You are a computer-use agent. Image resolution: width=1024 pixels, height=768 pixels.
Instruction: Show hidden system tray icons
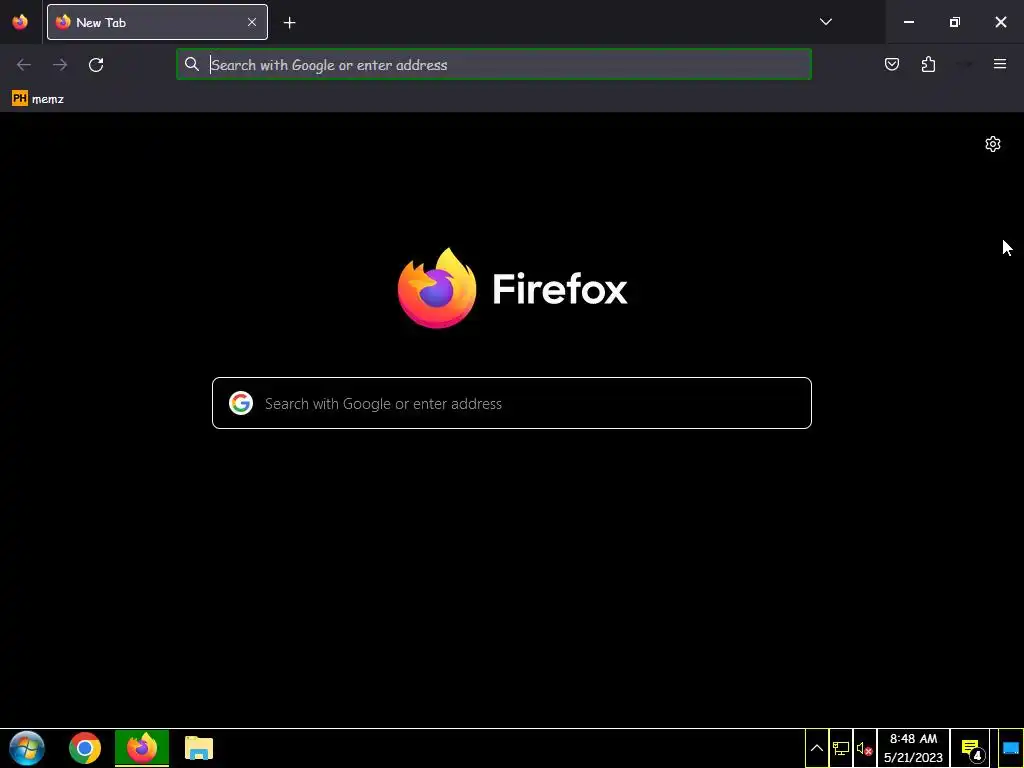coord(816,748)
